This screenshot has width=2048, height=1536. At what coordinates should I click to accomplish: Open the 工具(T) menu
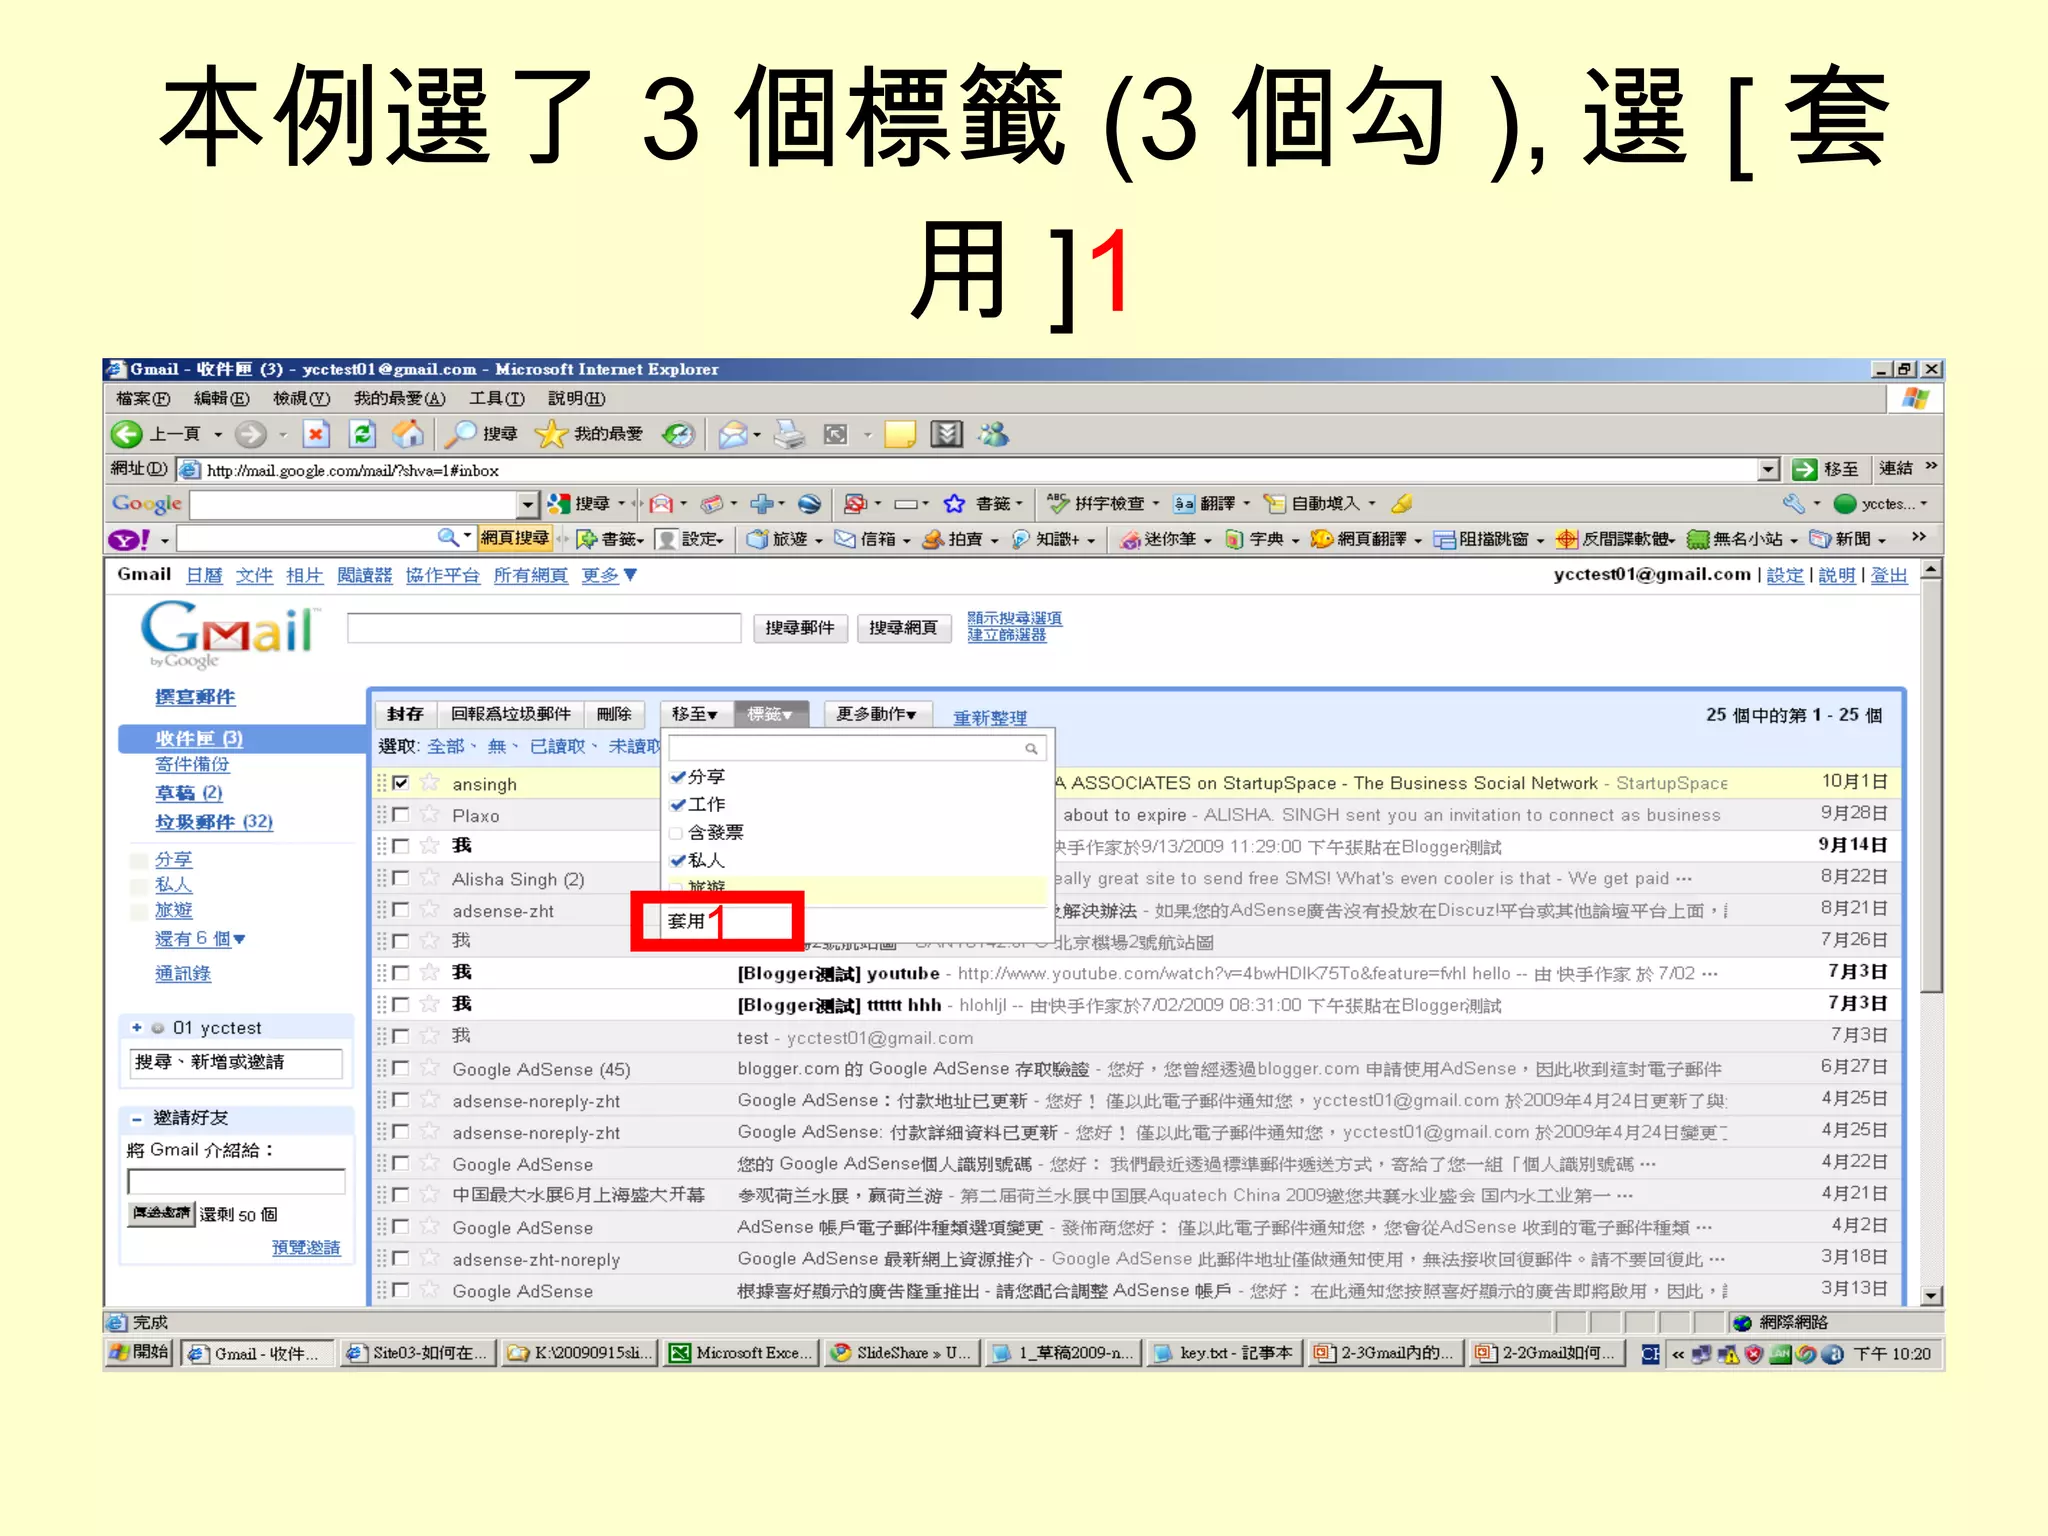tap(497, 398)
